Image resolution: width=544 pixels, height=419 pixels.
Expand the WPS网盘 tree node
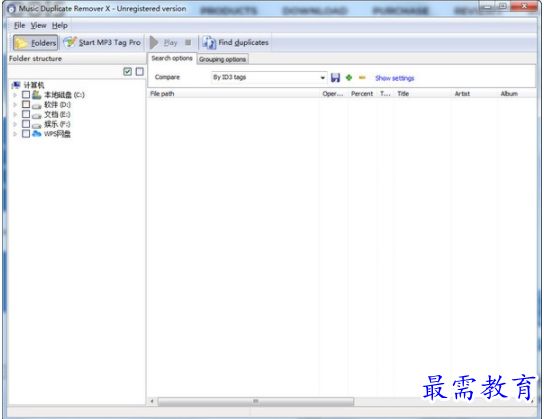[x=15, y=134]
